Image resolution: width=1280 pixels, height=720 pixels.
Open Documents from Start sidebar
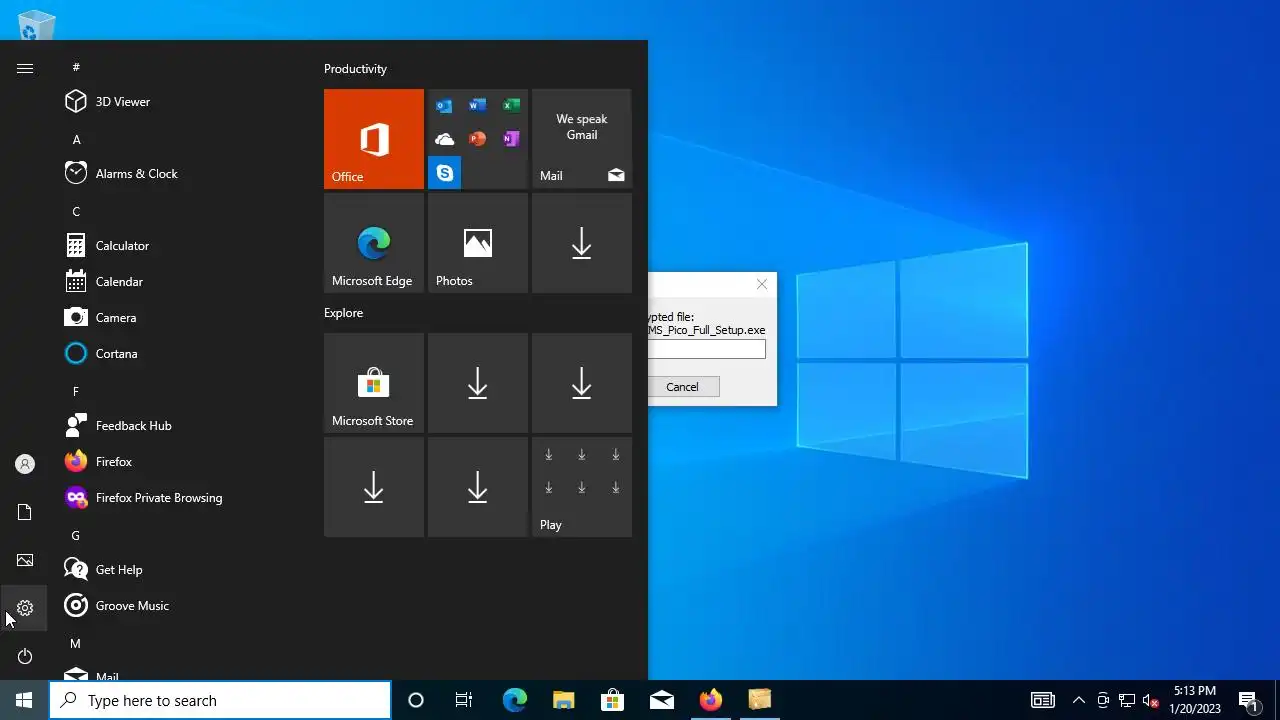(25, 512)
